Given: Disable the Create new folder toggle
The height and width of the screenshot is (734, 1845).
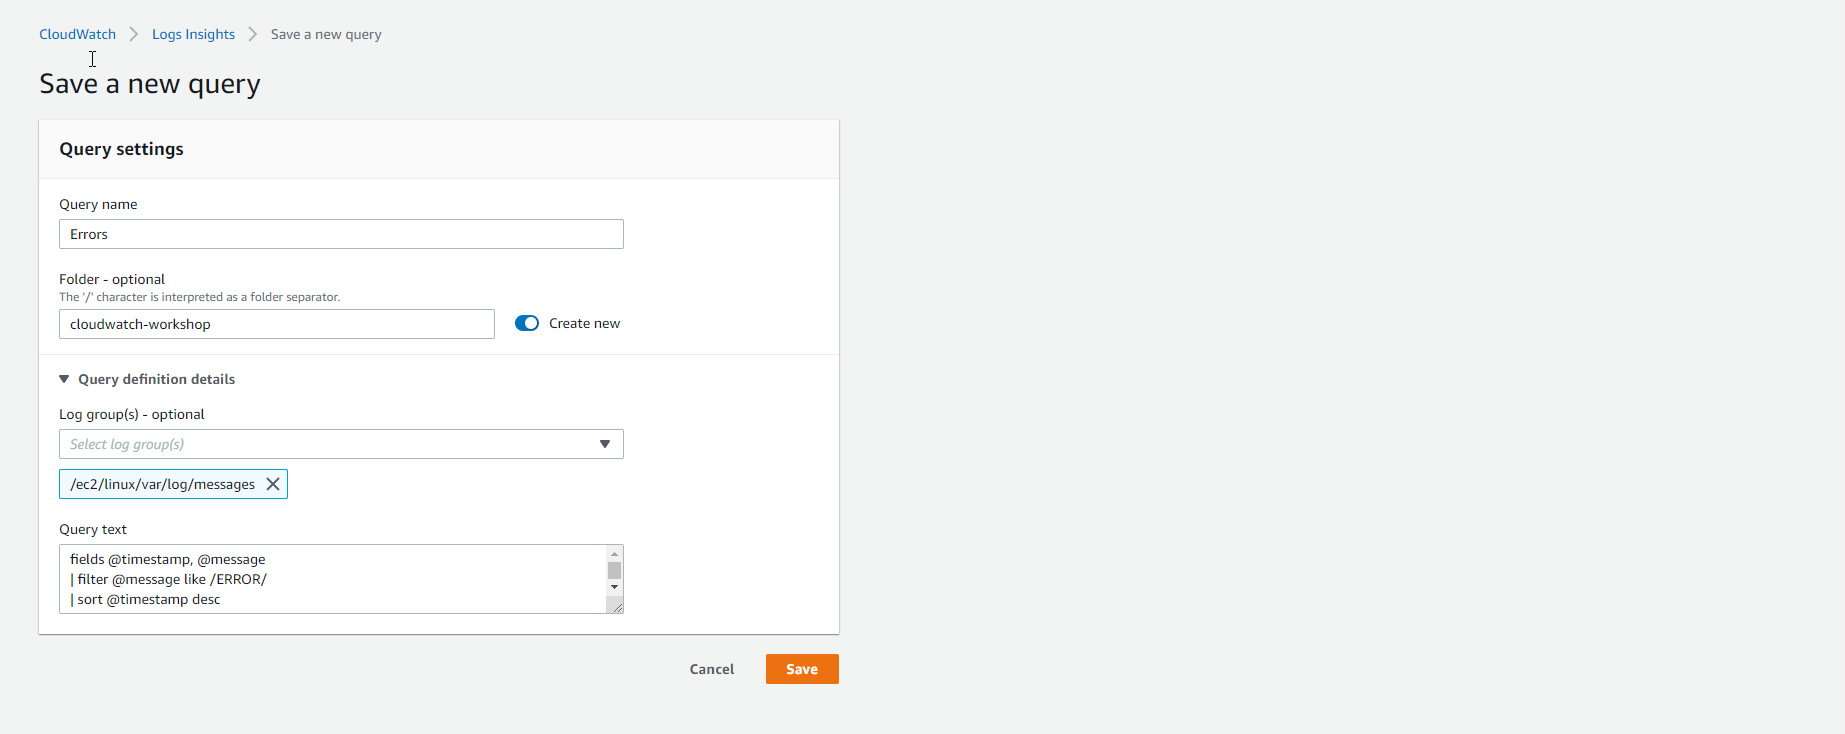Looking at the screenshot, I should [527, 323].
